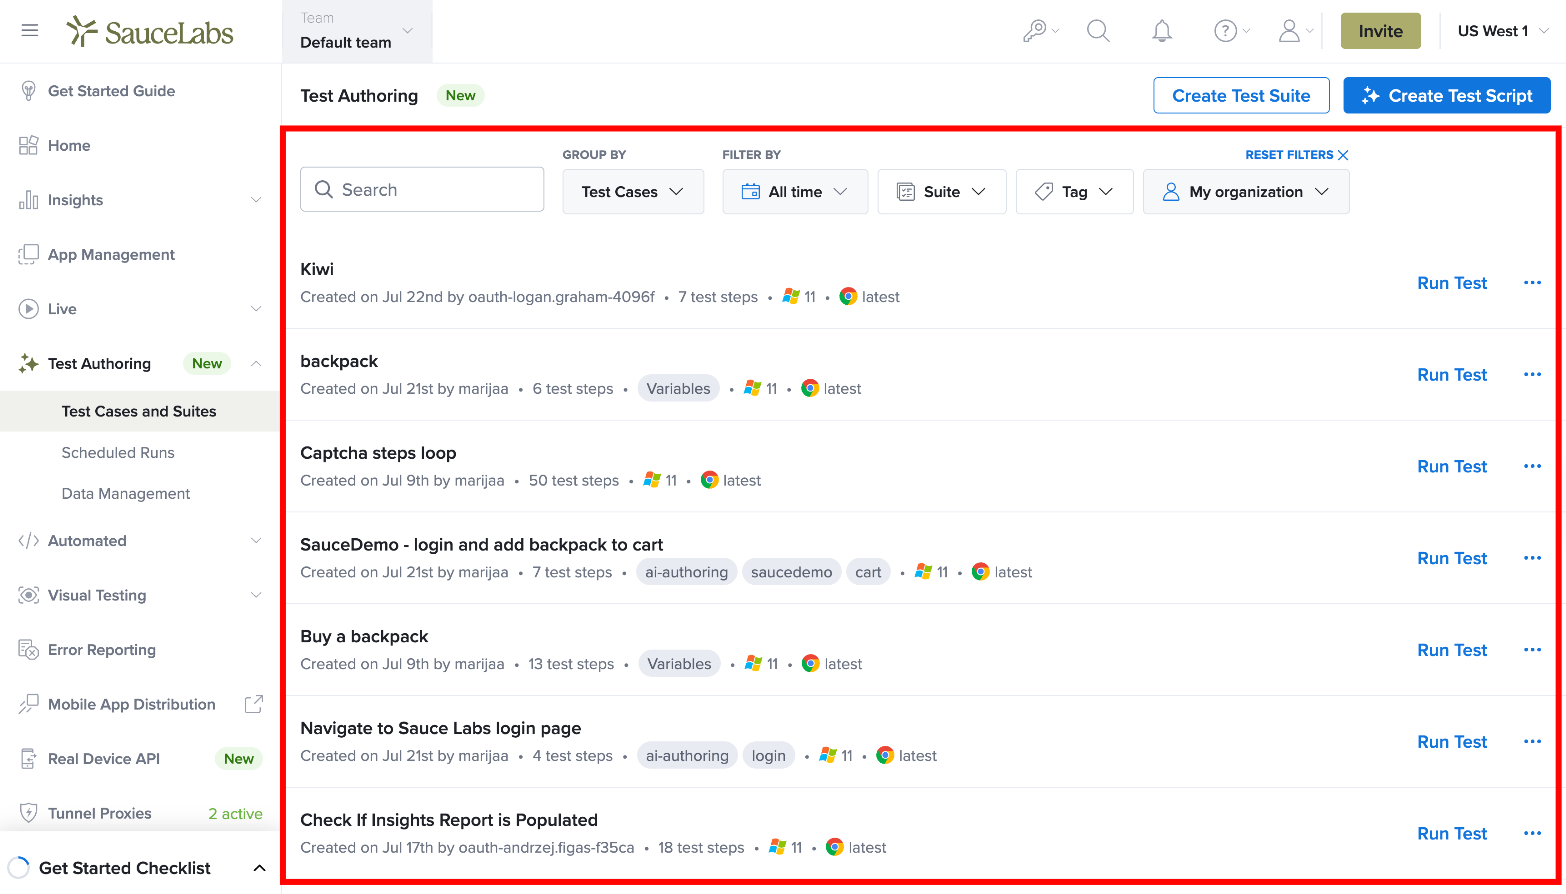Expand the Automated sidebar section
The height and width of the screenshot is (894, 1566).
[x=256, y=541]
